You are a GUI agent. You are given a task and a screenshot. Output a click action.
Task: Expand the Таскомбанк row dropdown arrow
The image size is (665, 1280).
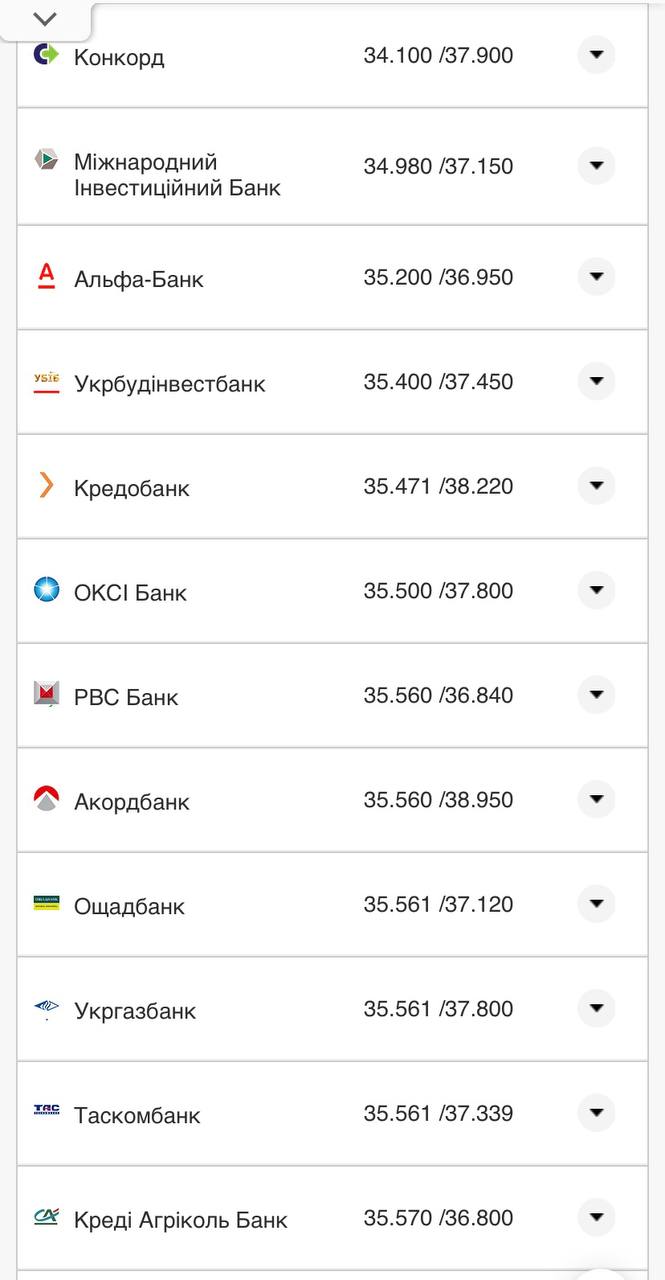[596, 1112]
